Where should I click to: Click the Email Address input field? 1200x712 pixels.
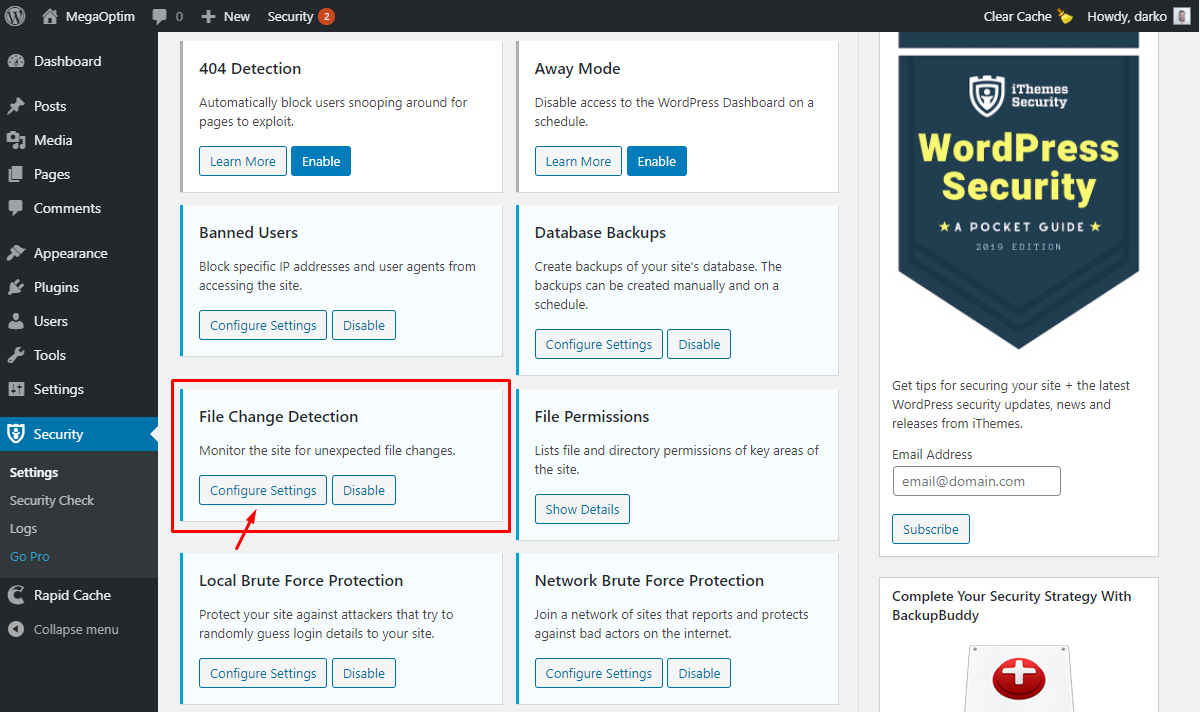(976, 481)
